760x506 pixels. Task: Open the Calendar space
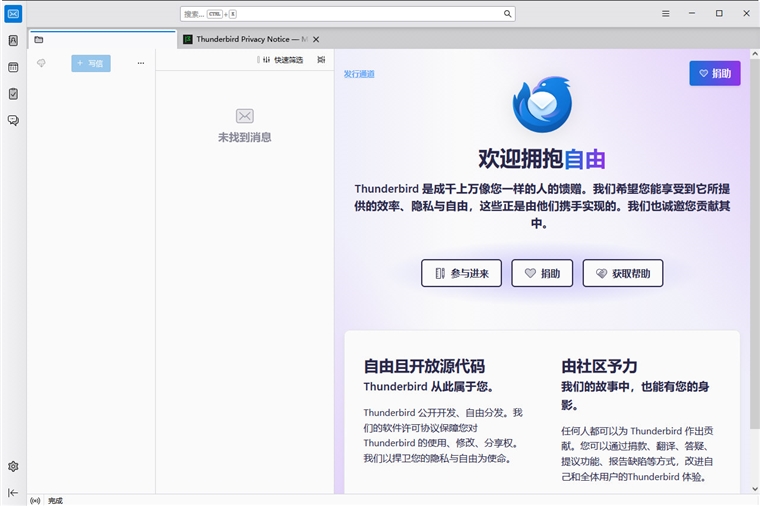click(x=13, y=67)
